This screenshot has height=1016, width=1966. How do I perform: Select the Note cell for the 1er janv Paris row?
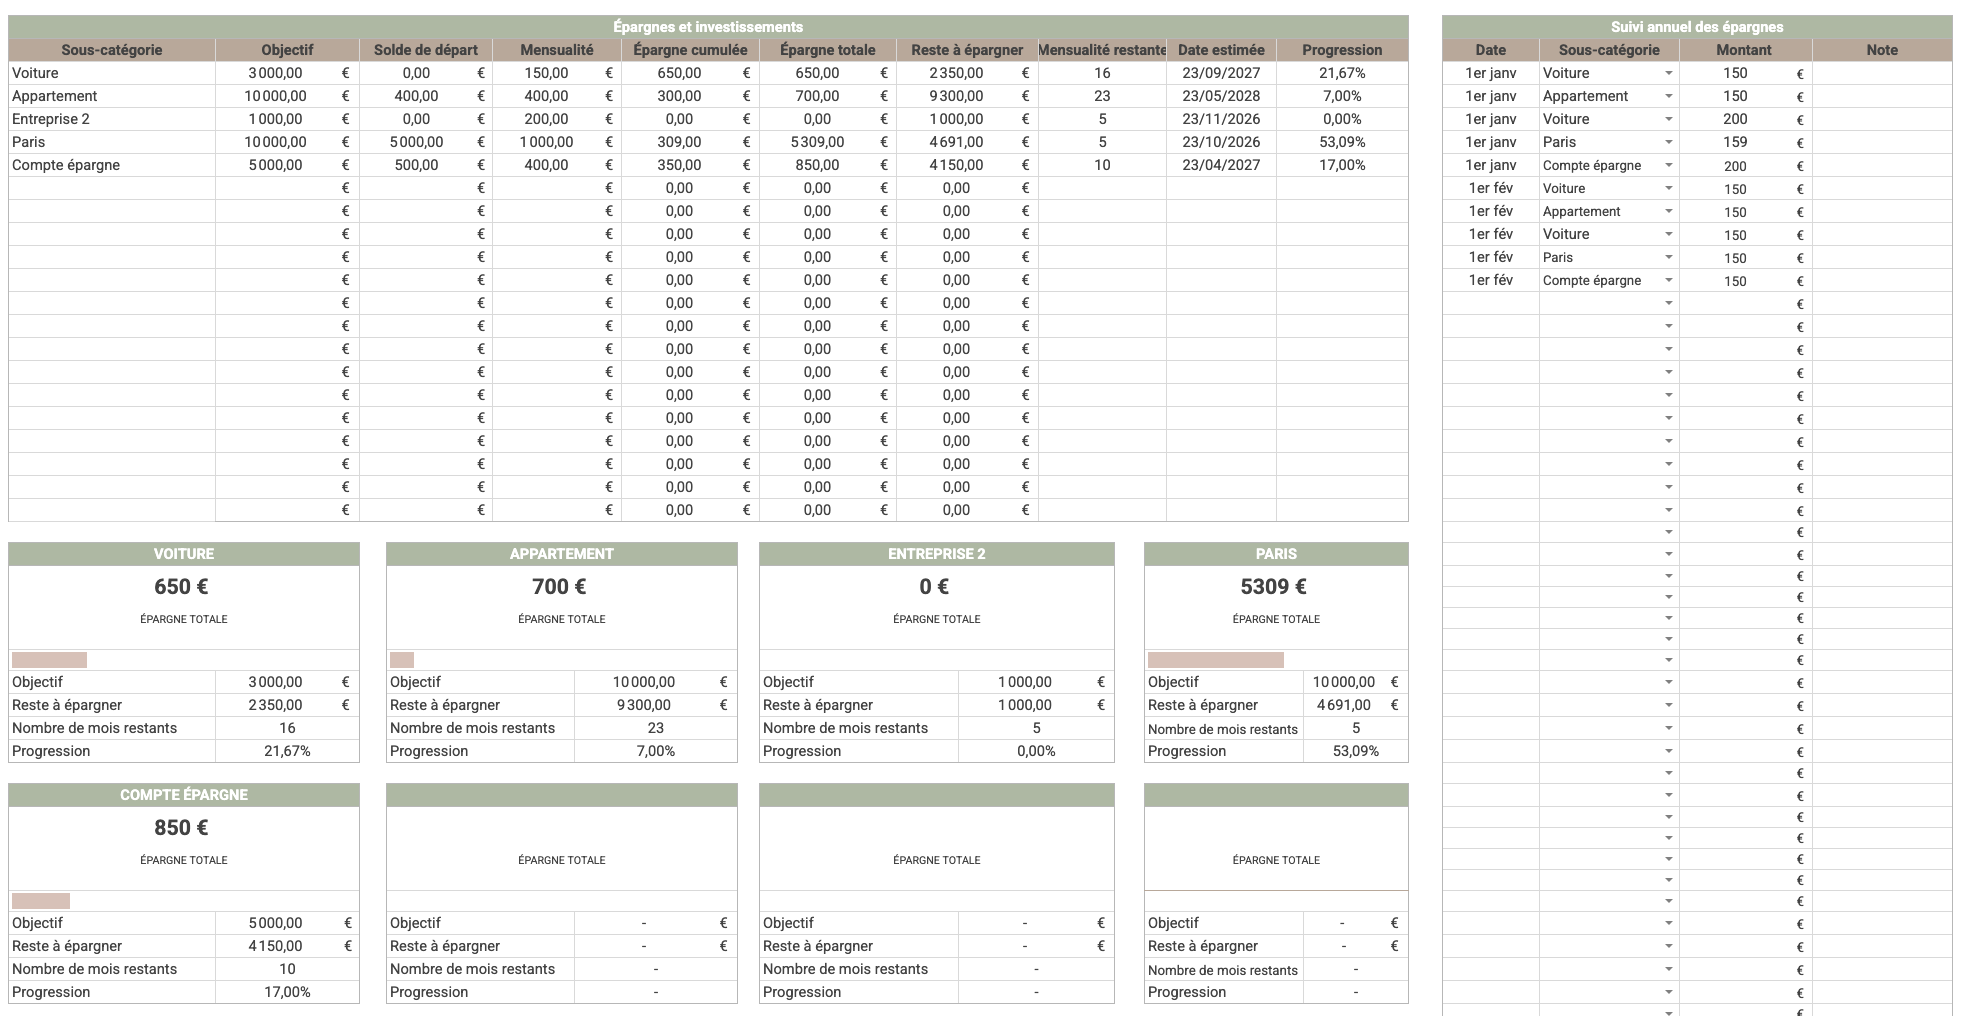tap(1882, 142)
